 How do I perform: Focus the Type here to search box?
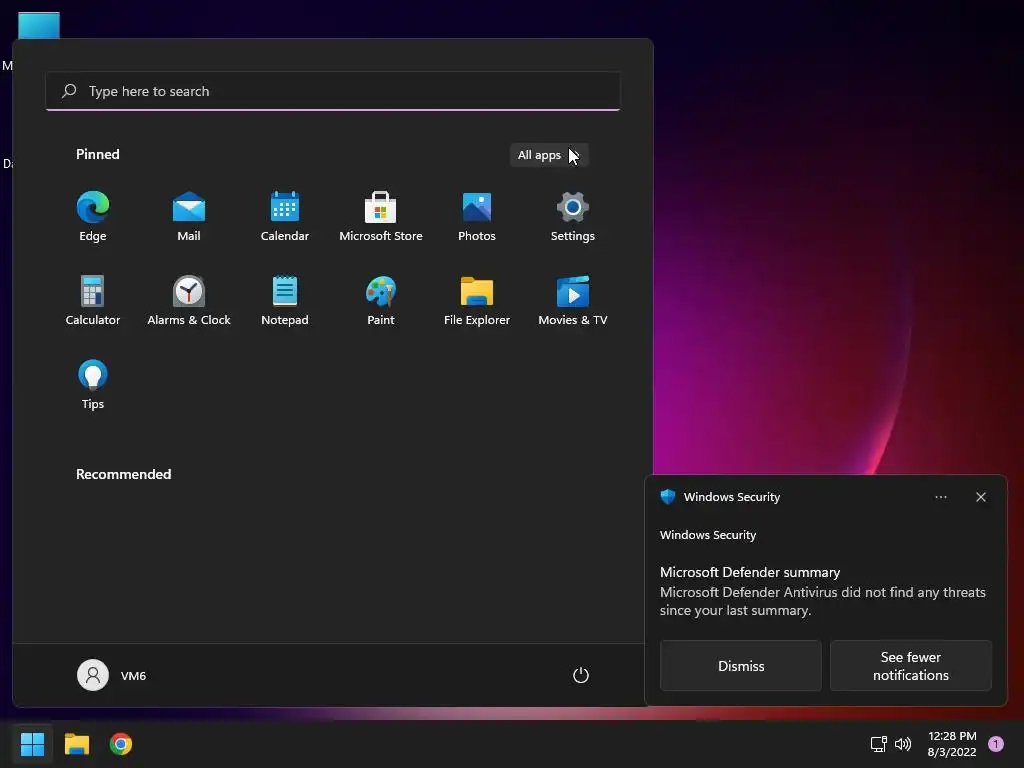click(x=333, y=91)
